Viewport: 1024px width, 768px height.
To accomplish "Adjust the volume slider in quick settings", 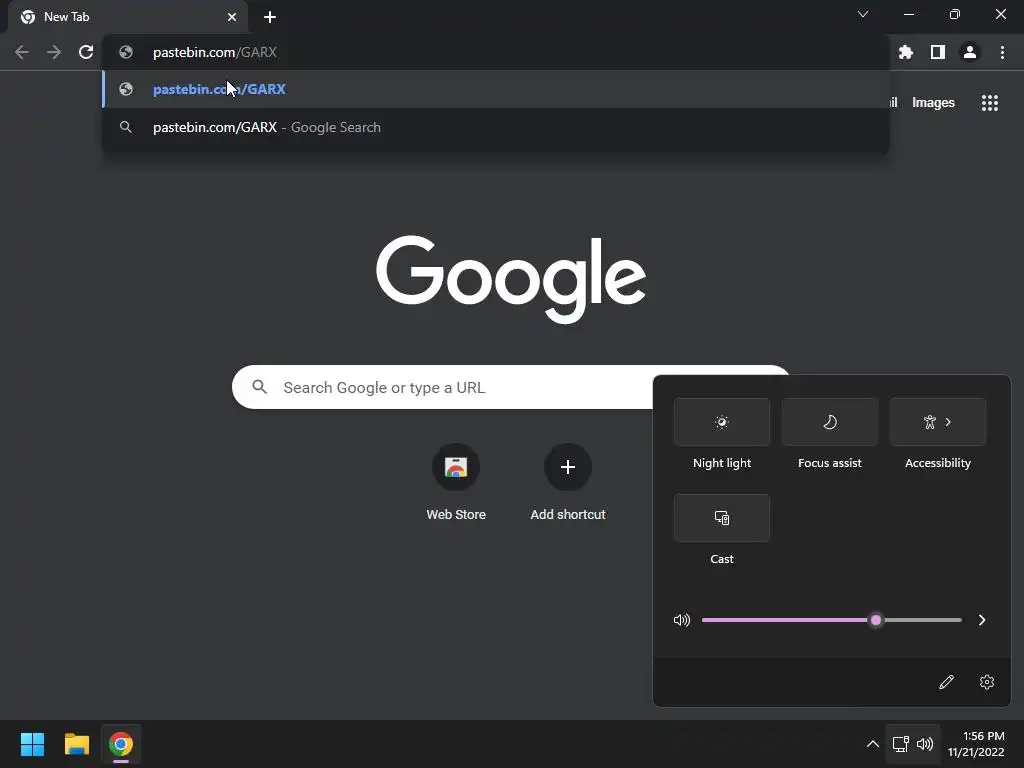I will pyautogui.click(x=831, y=620).
